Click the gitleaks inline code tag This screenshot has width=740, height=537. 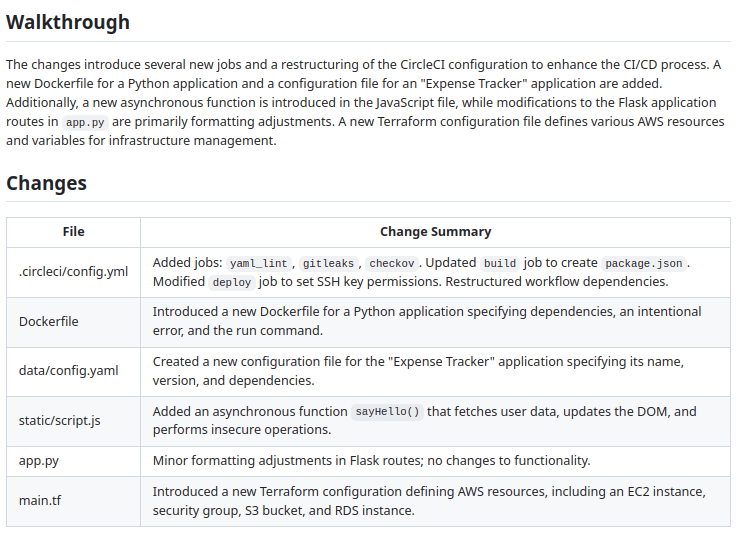329,263
